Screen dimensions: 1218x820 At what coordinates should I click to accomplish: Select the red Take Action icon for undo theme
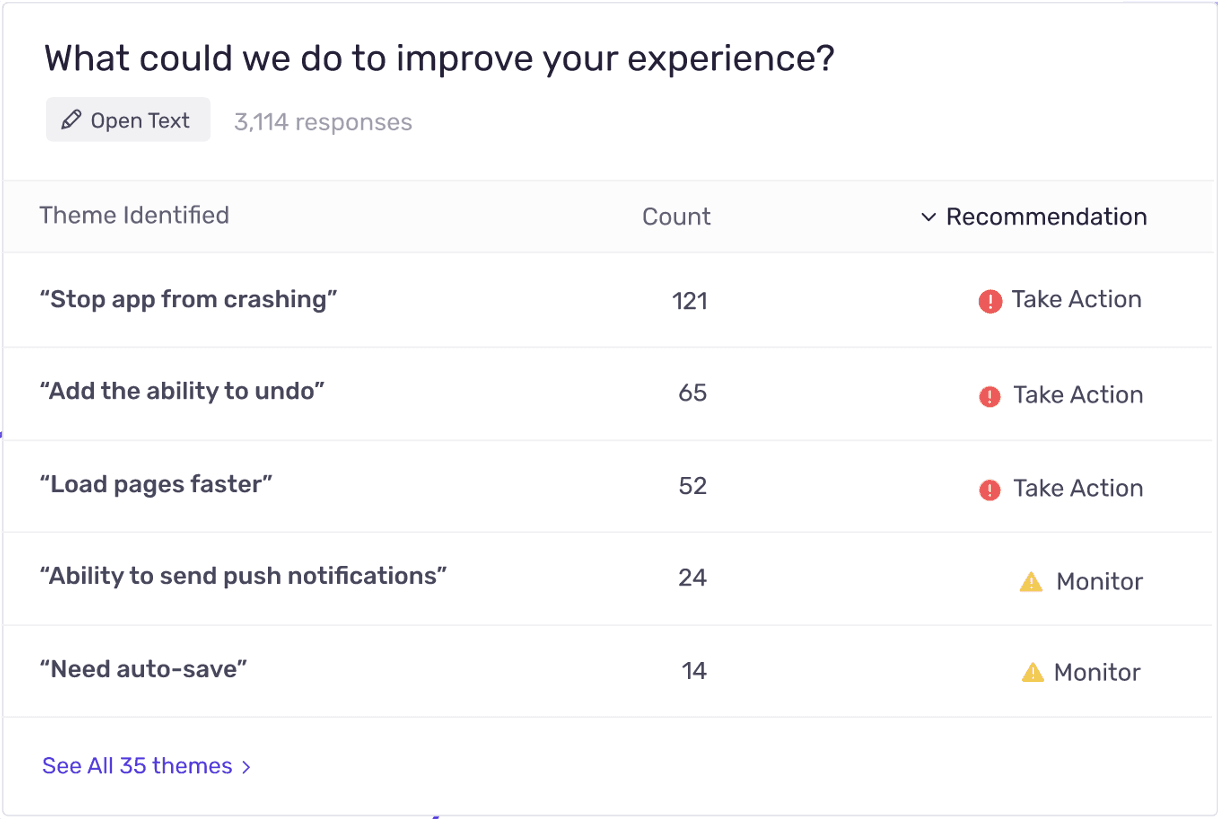coord(989,396)
